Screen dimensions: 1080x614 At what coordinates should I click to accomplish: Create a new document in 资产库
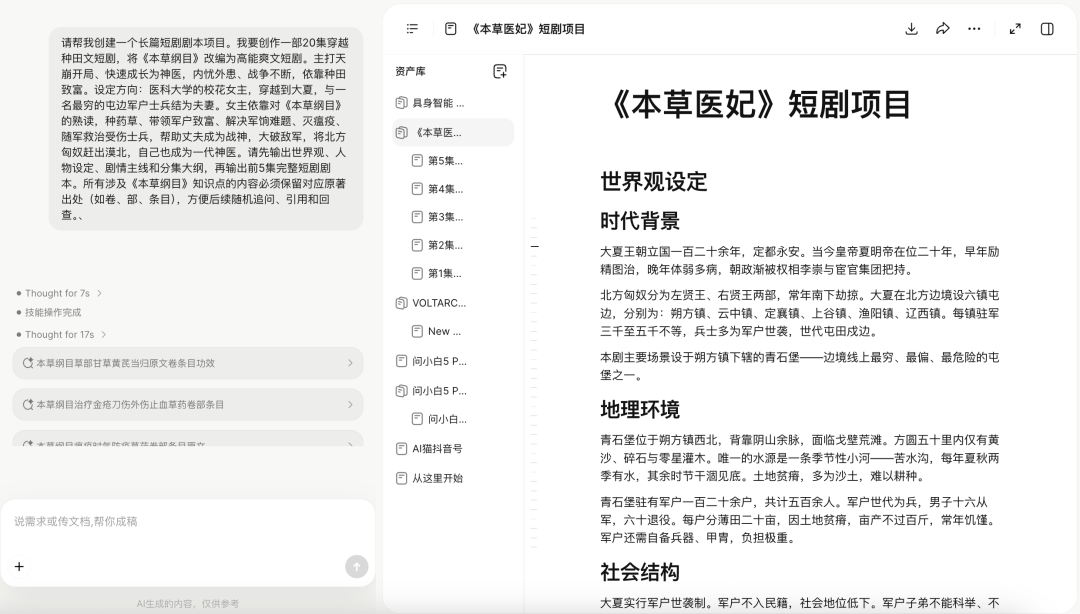(500, 71)
